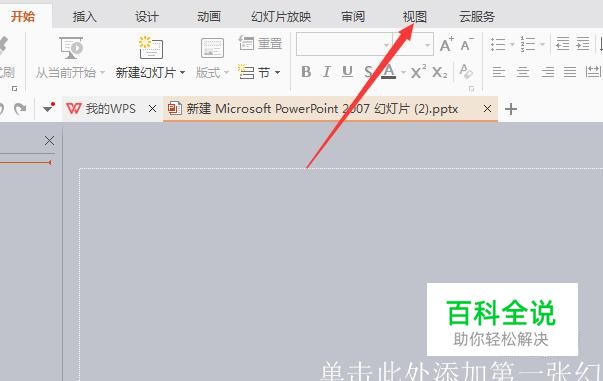Toggle bold formatting
Image resolution: width=603 pixels, height=381 pixels.
pyautogui.click(x=306, y=72)
